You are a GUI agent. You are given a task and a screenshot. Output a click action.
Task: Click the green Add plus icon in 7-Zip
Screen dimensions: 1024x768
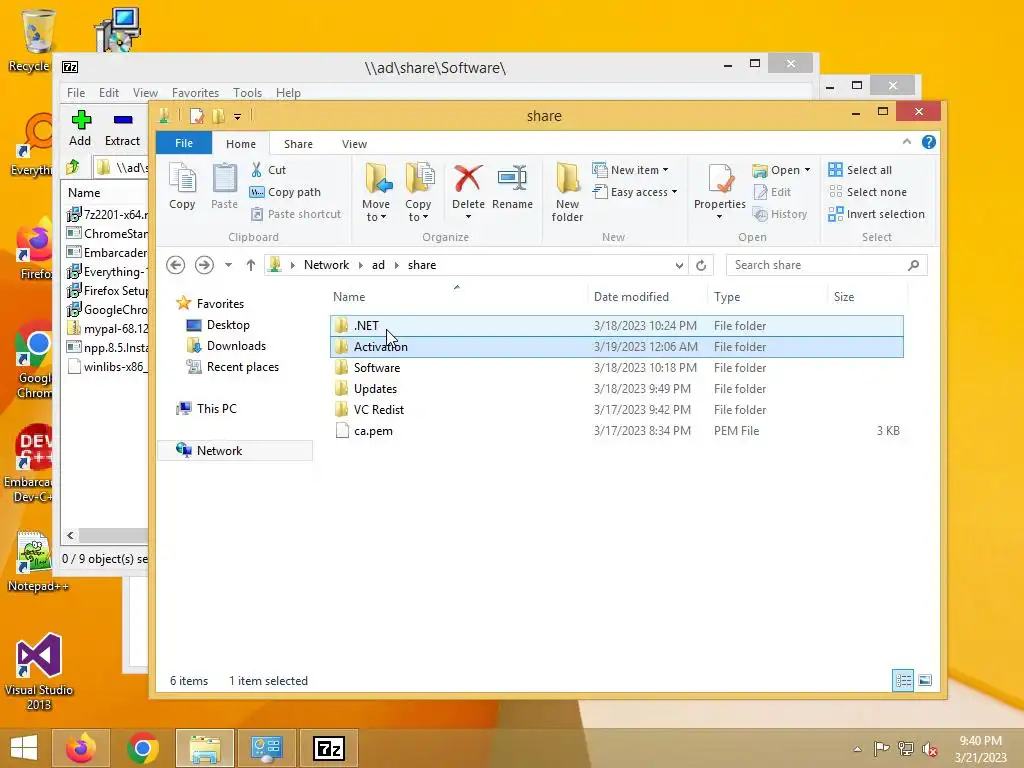coord(81,120)
